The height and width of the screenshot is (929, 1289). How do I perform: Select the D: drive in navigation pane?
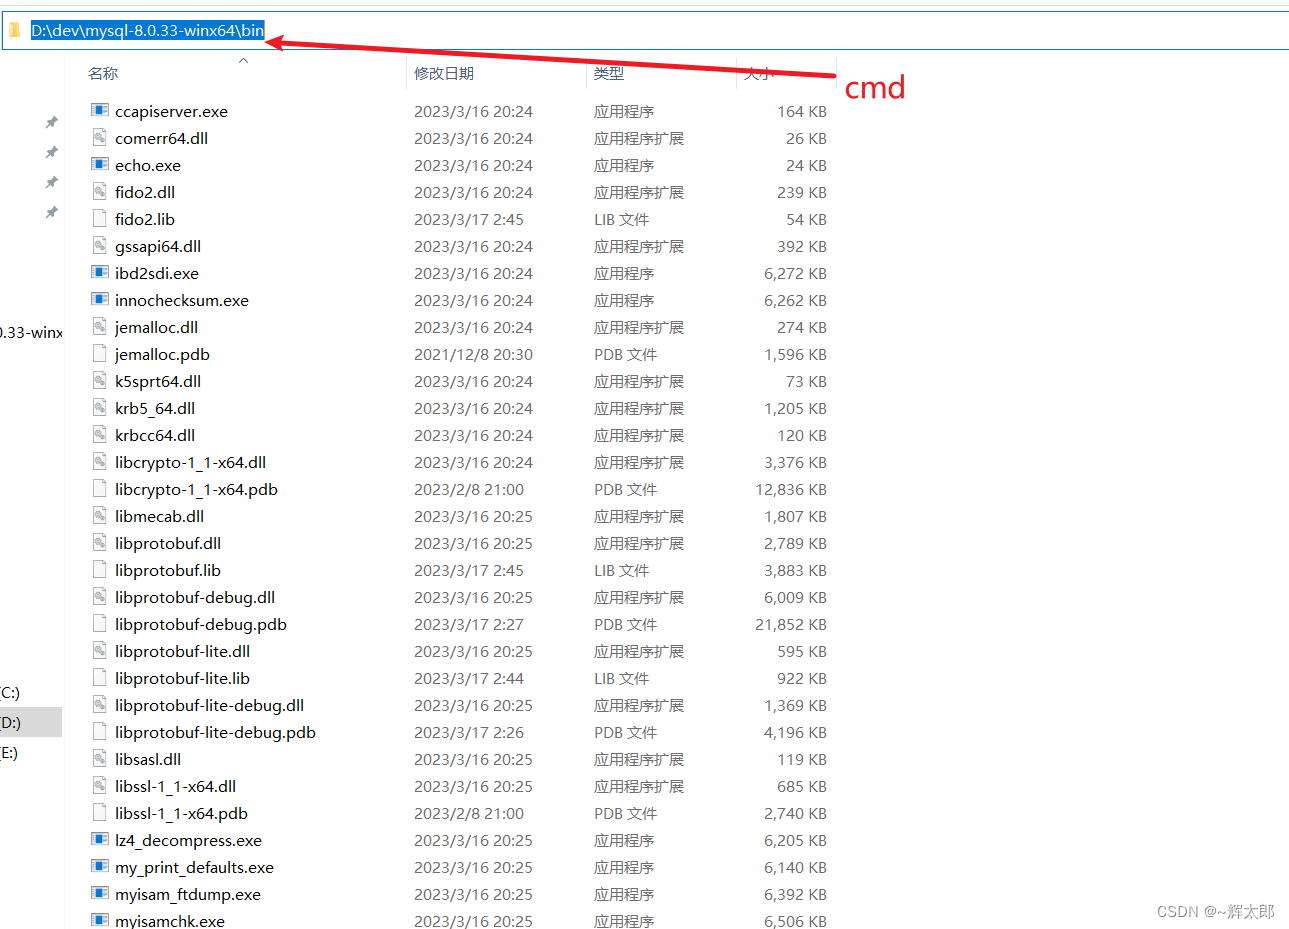[x=30, y=722]
